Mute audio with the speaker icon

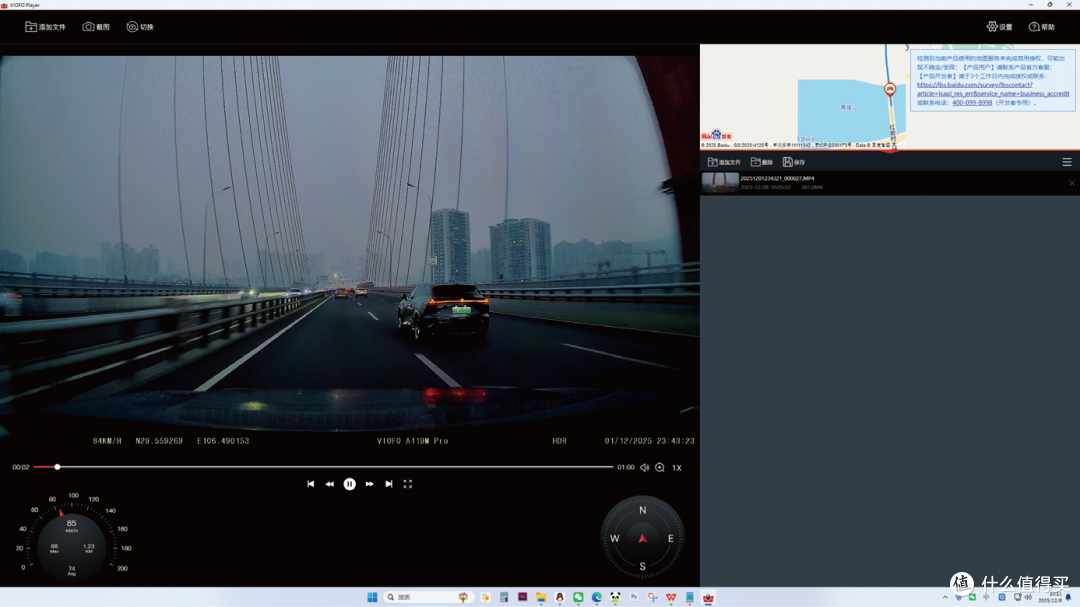(645, 468)
